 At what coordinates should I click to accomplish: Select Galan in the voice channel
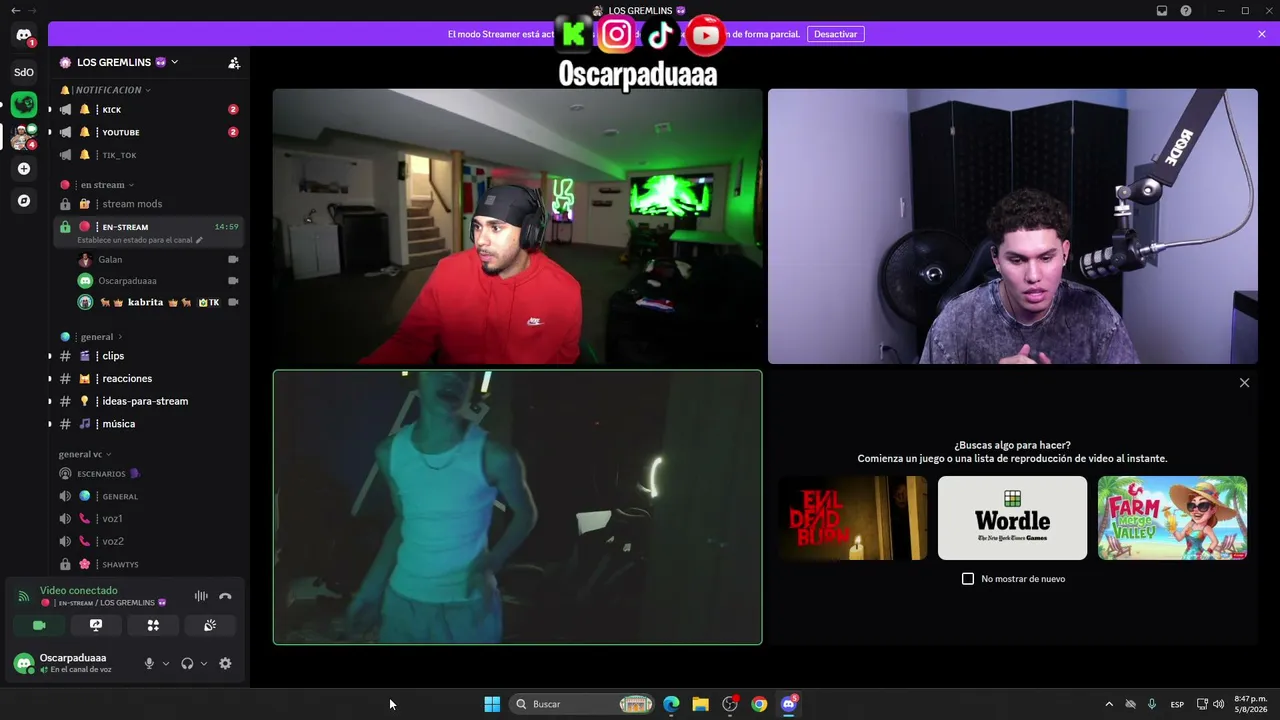point(159,260)
